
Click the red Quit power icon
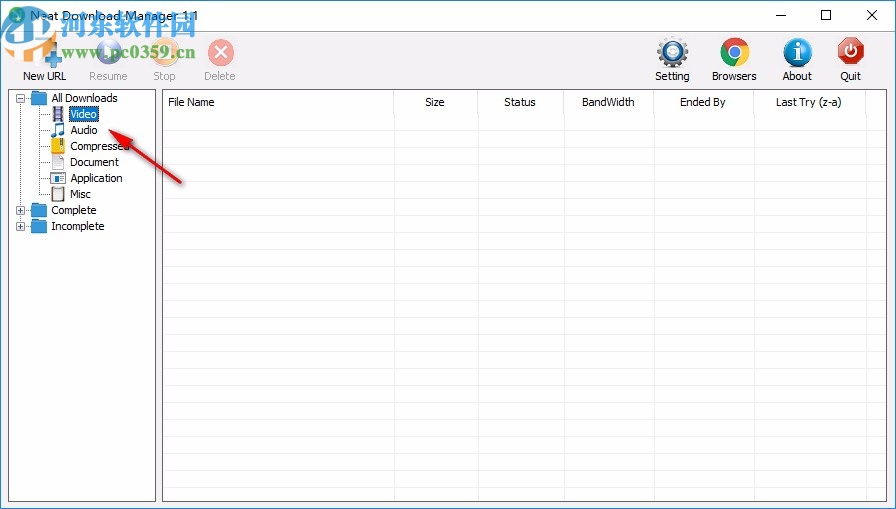pyautogui.click(x=850, y=53)
